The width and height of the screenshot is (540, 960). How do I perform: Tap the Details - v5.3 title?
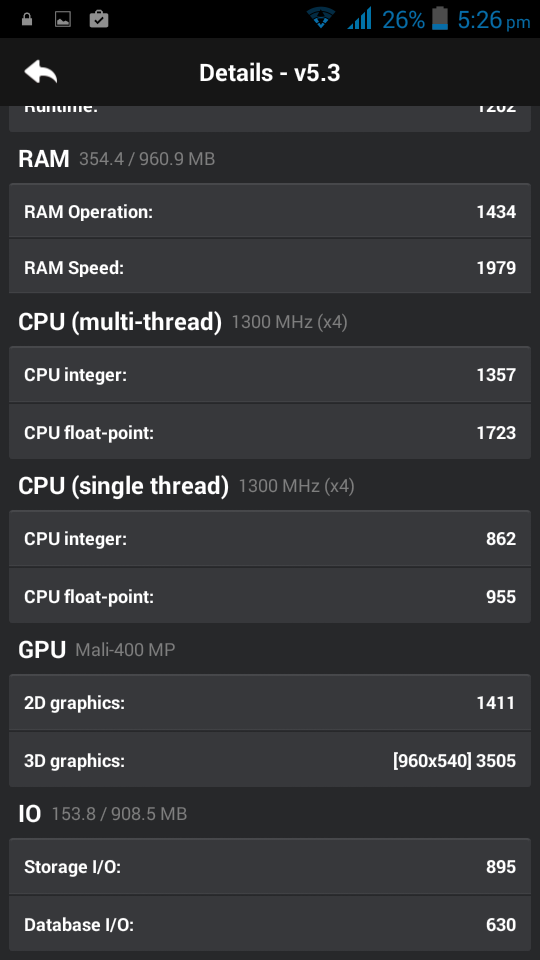[269, 73]
